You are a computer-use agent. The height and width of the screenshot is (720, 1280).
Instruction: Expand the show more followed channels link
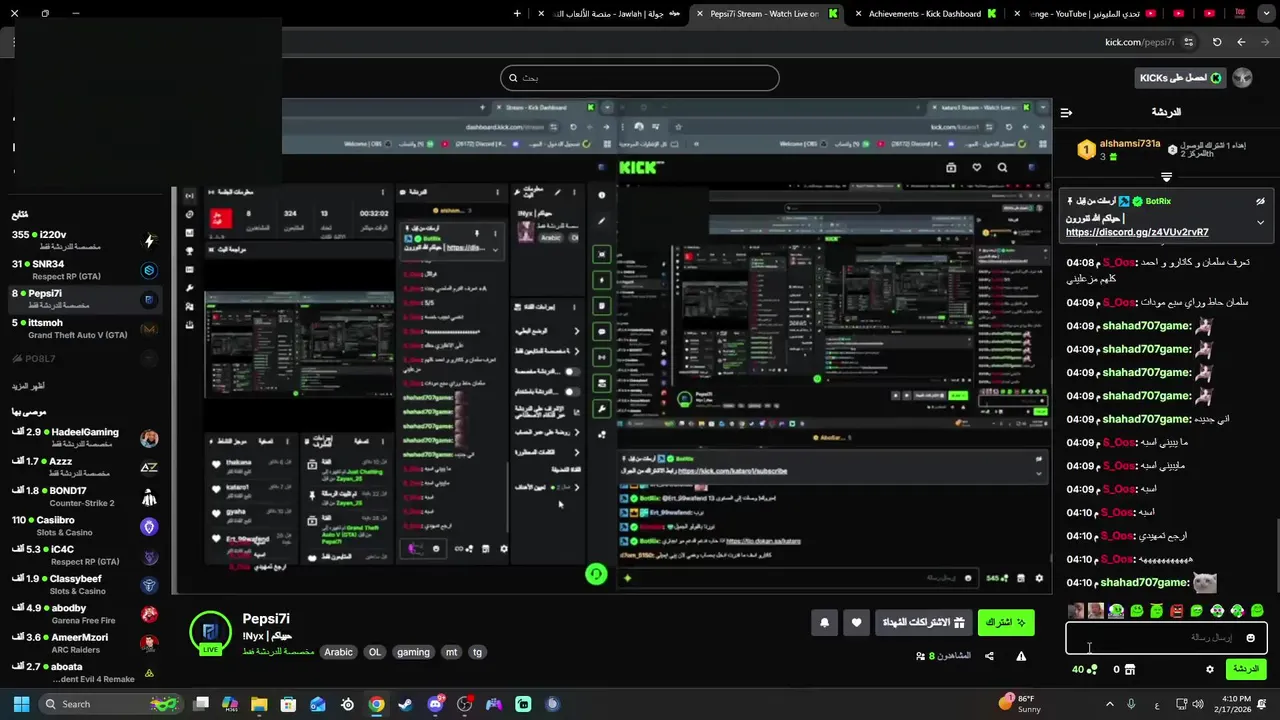28,386
